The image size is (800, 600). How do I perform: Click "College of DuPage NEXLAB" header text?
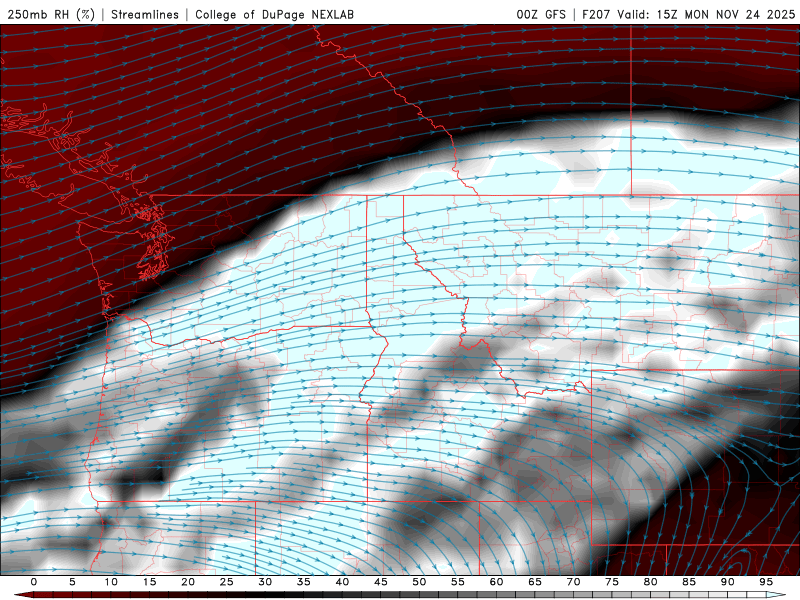click(274, 14)
